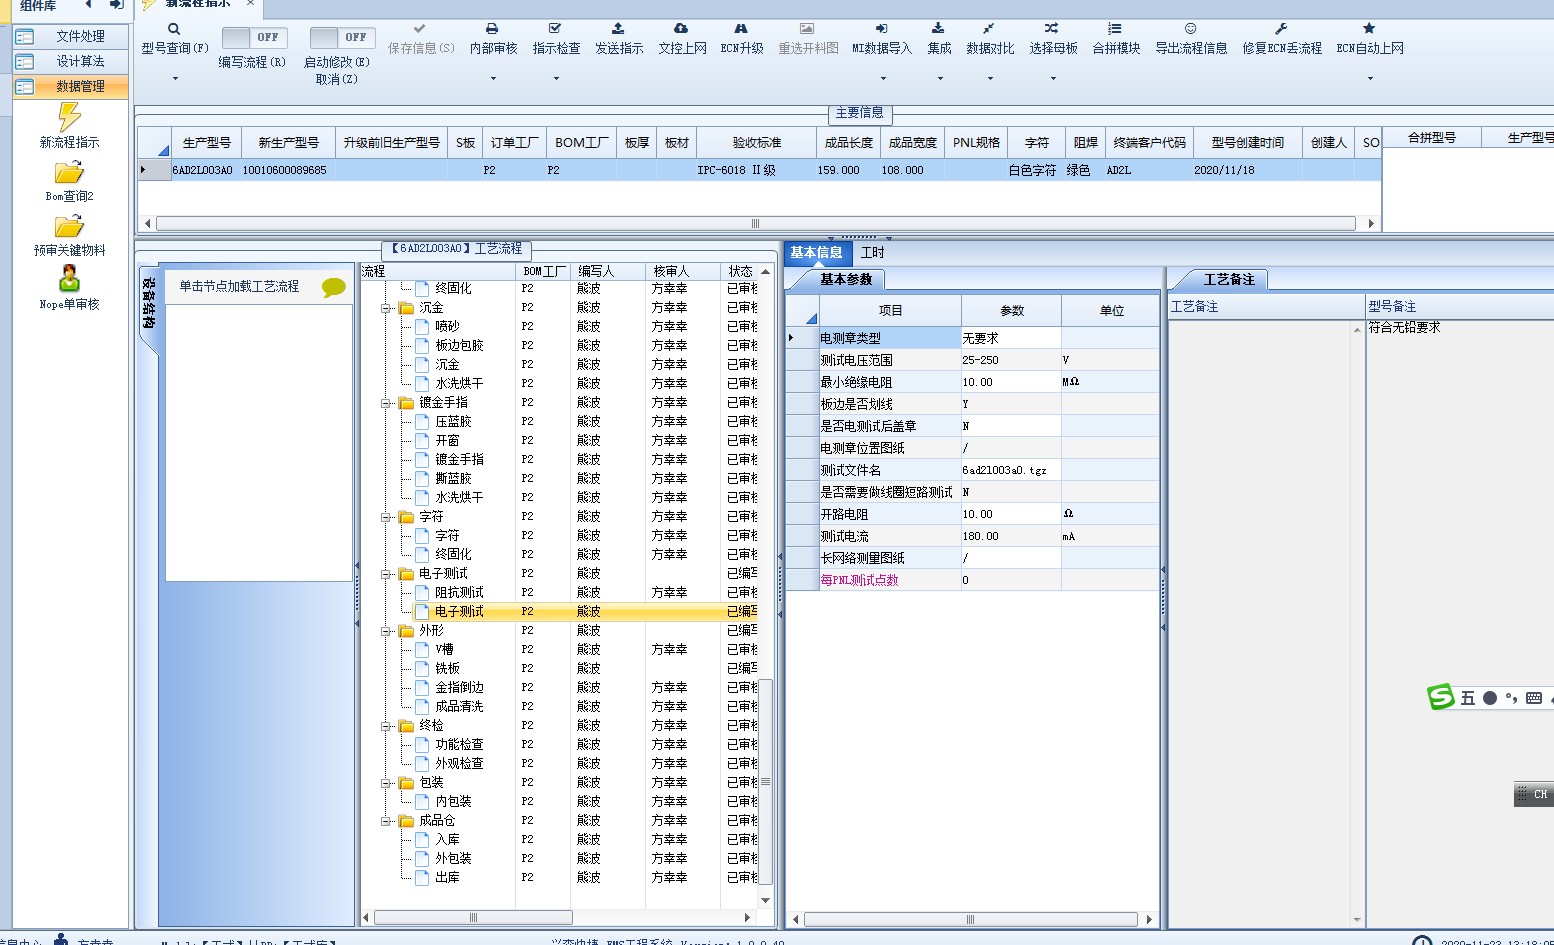Sort by 验收标准 column header

[756, 143]
